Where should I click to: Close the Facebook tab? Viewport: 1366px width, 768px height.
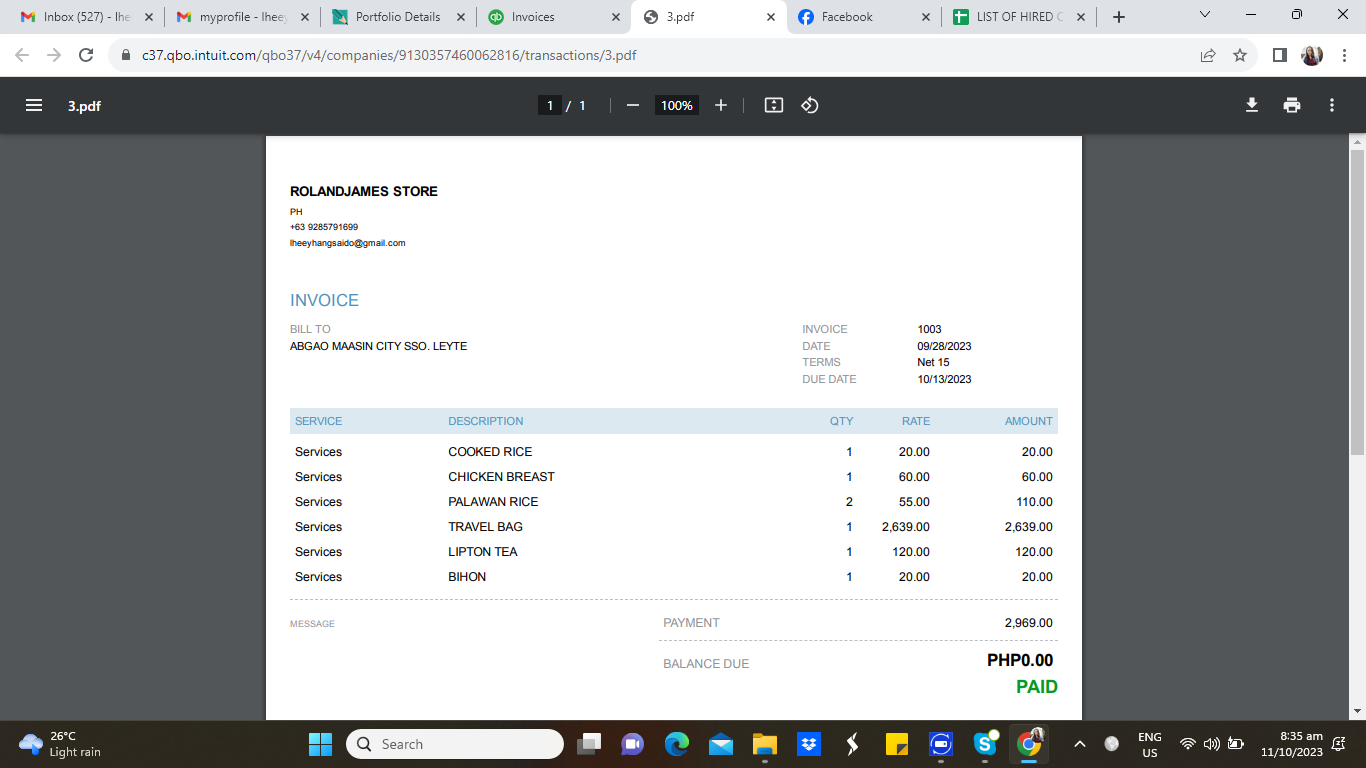click(925, 17)
